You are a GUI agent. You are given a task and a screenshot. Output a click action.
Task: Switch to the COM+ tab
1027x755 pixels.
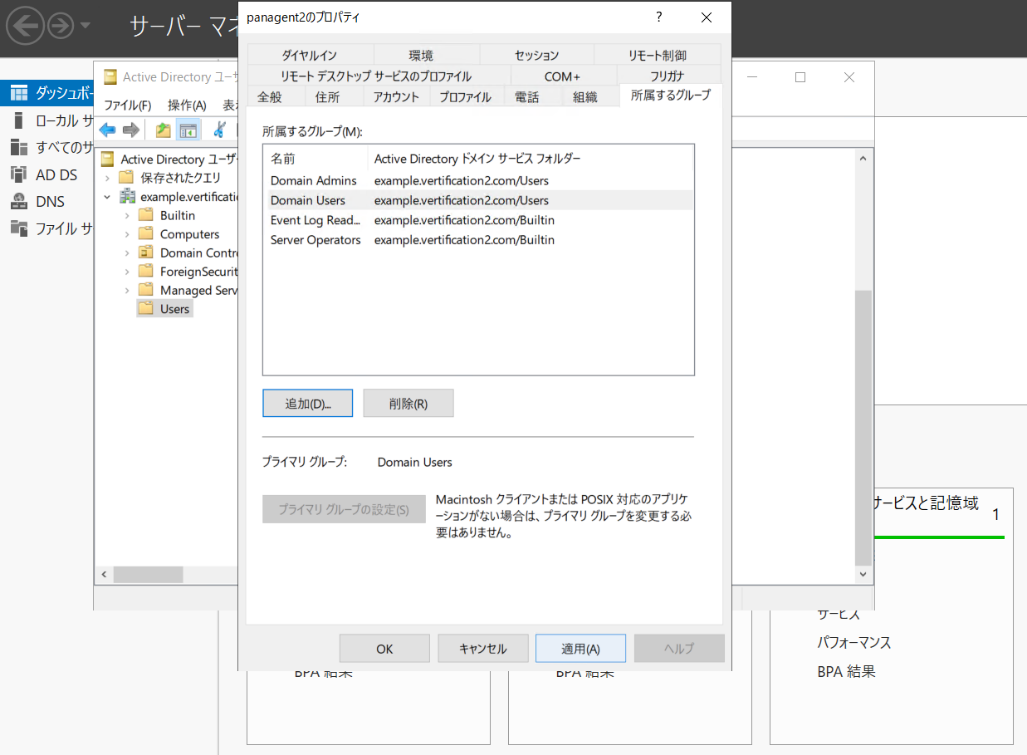tap(562, 76)
